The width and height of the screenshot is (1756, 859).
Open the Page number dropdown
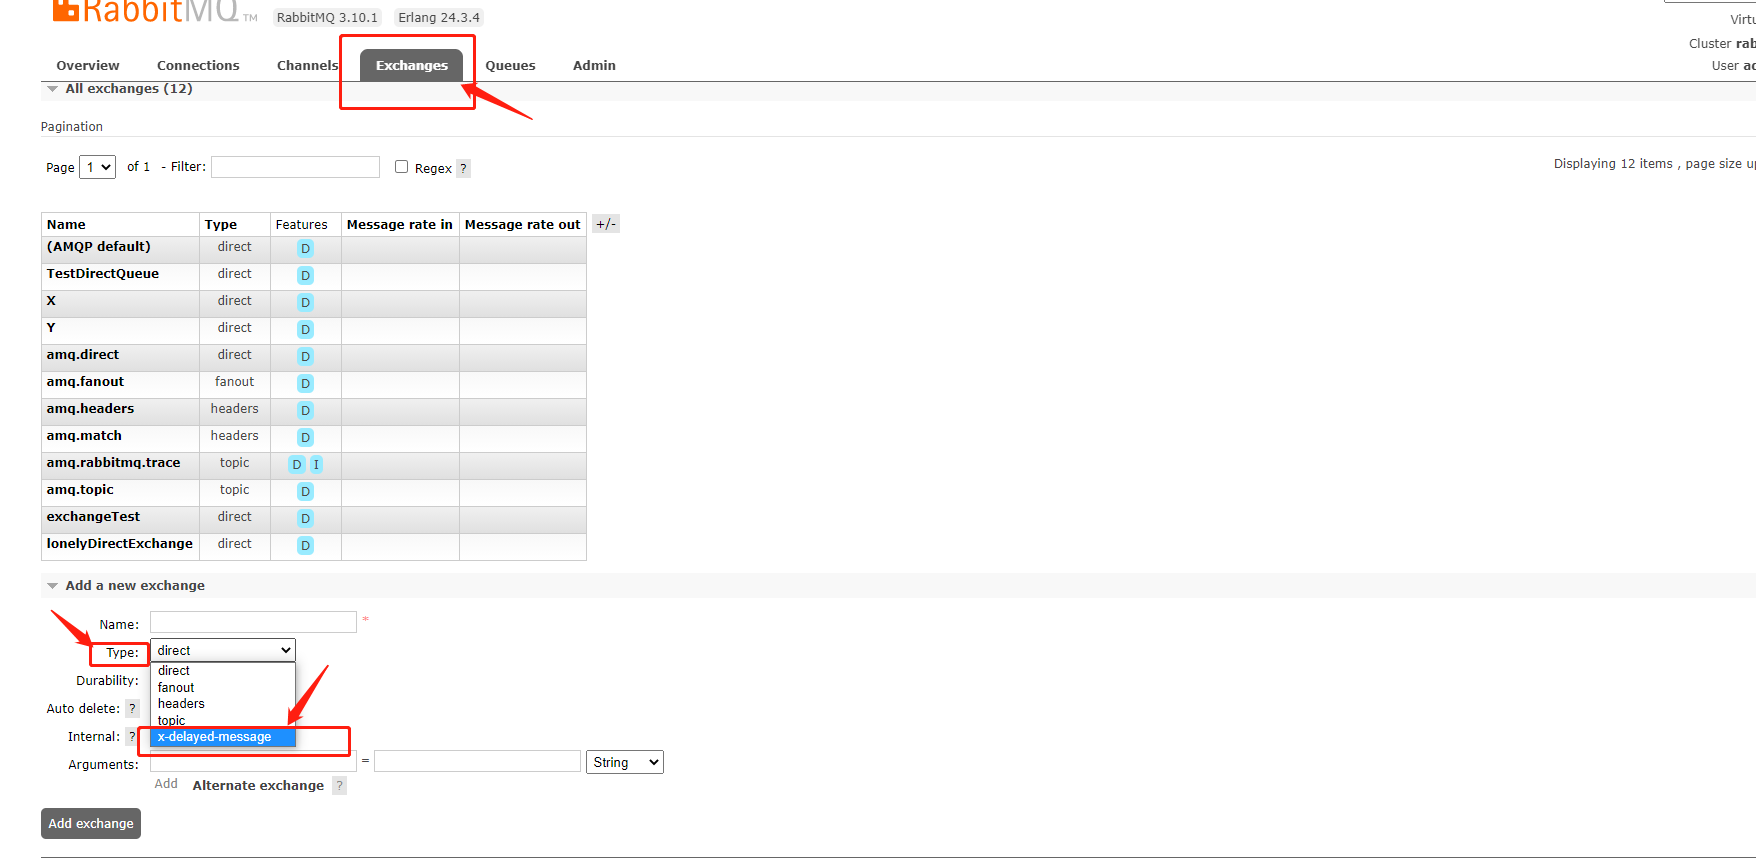pos(98,167)
